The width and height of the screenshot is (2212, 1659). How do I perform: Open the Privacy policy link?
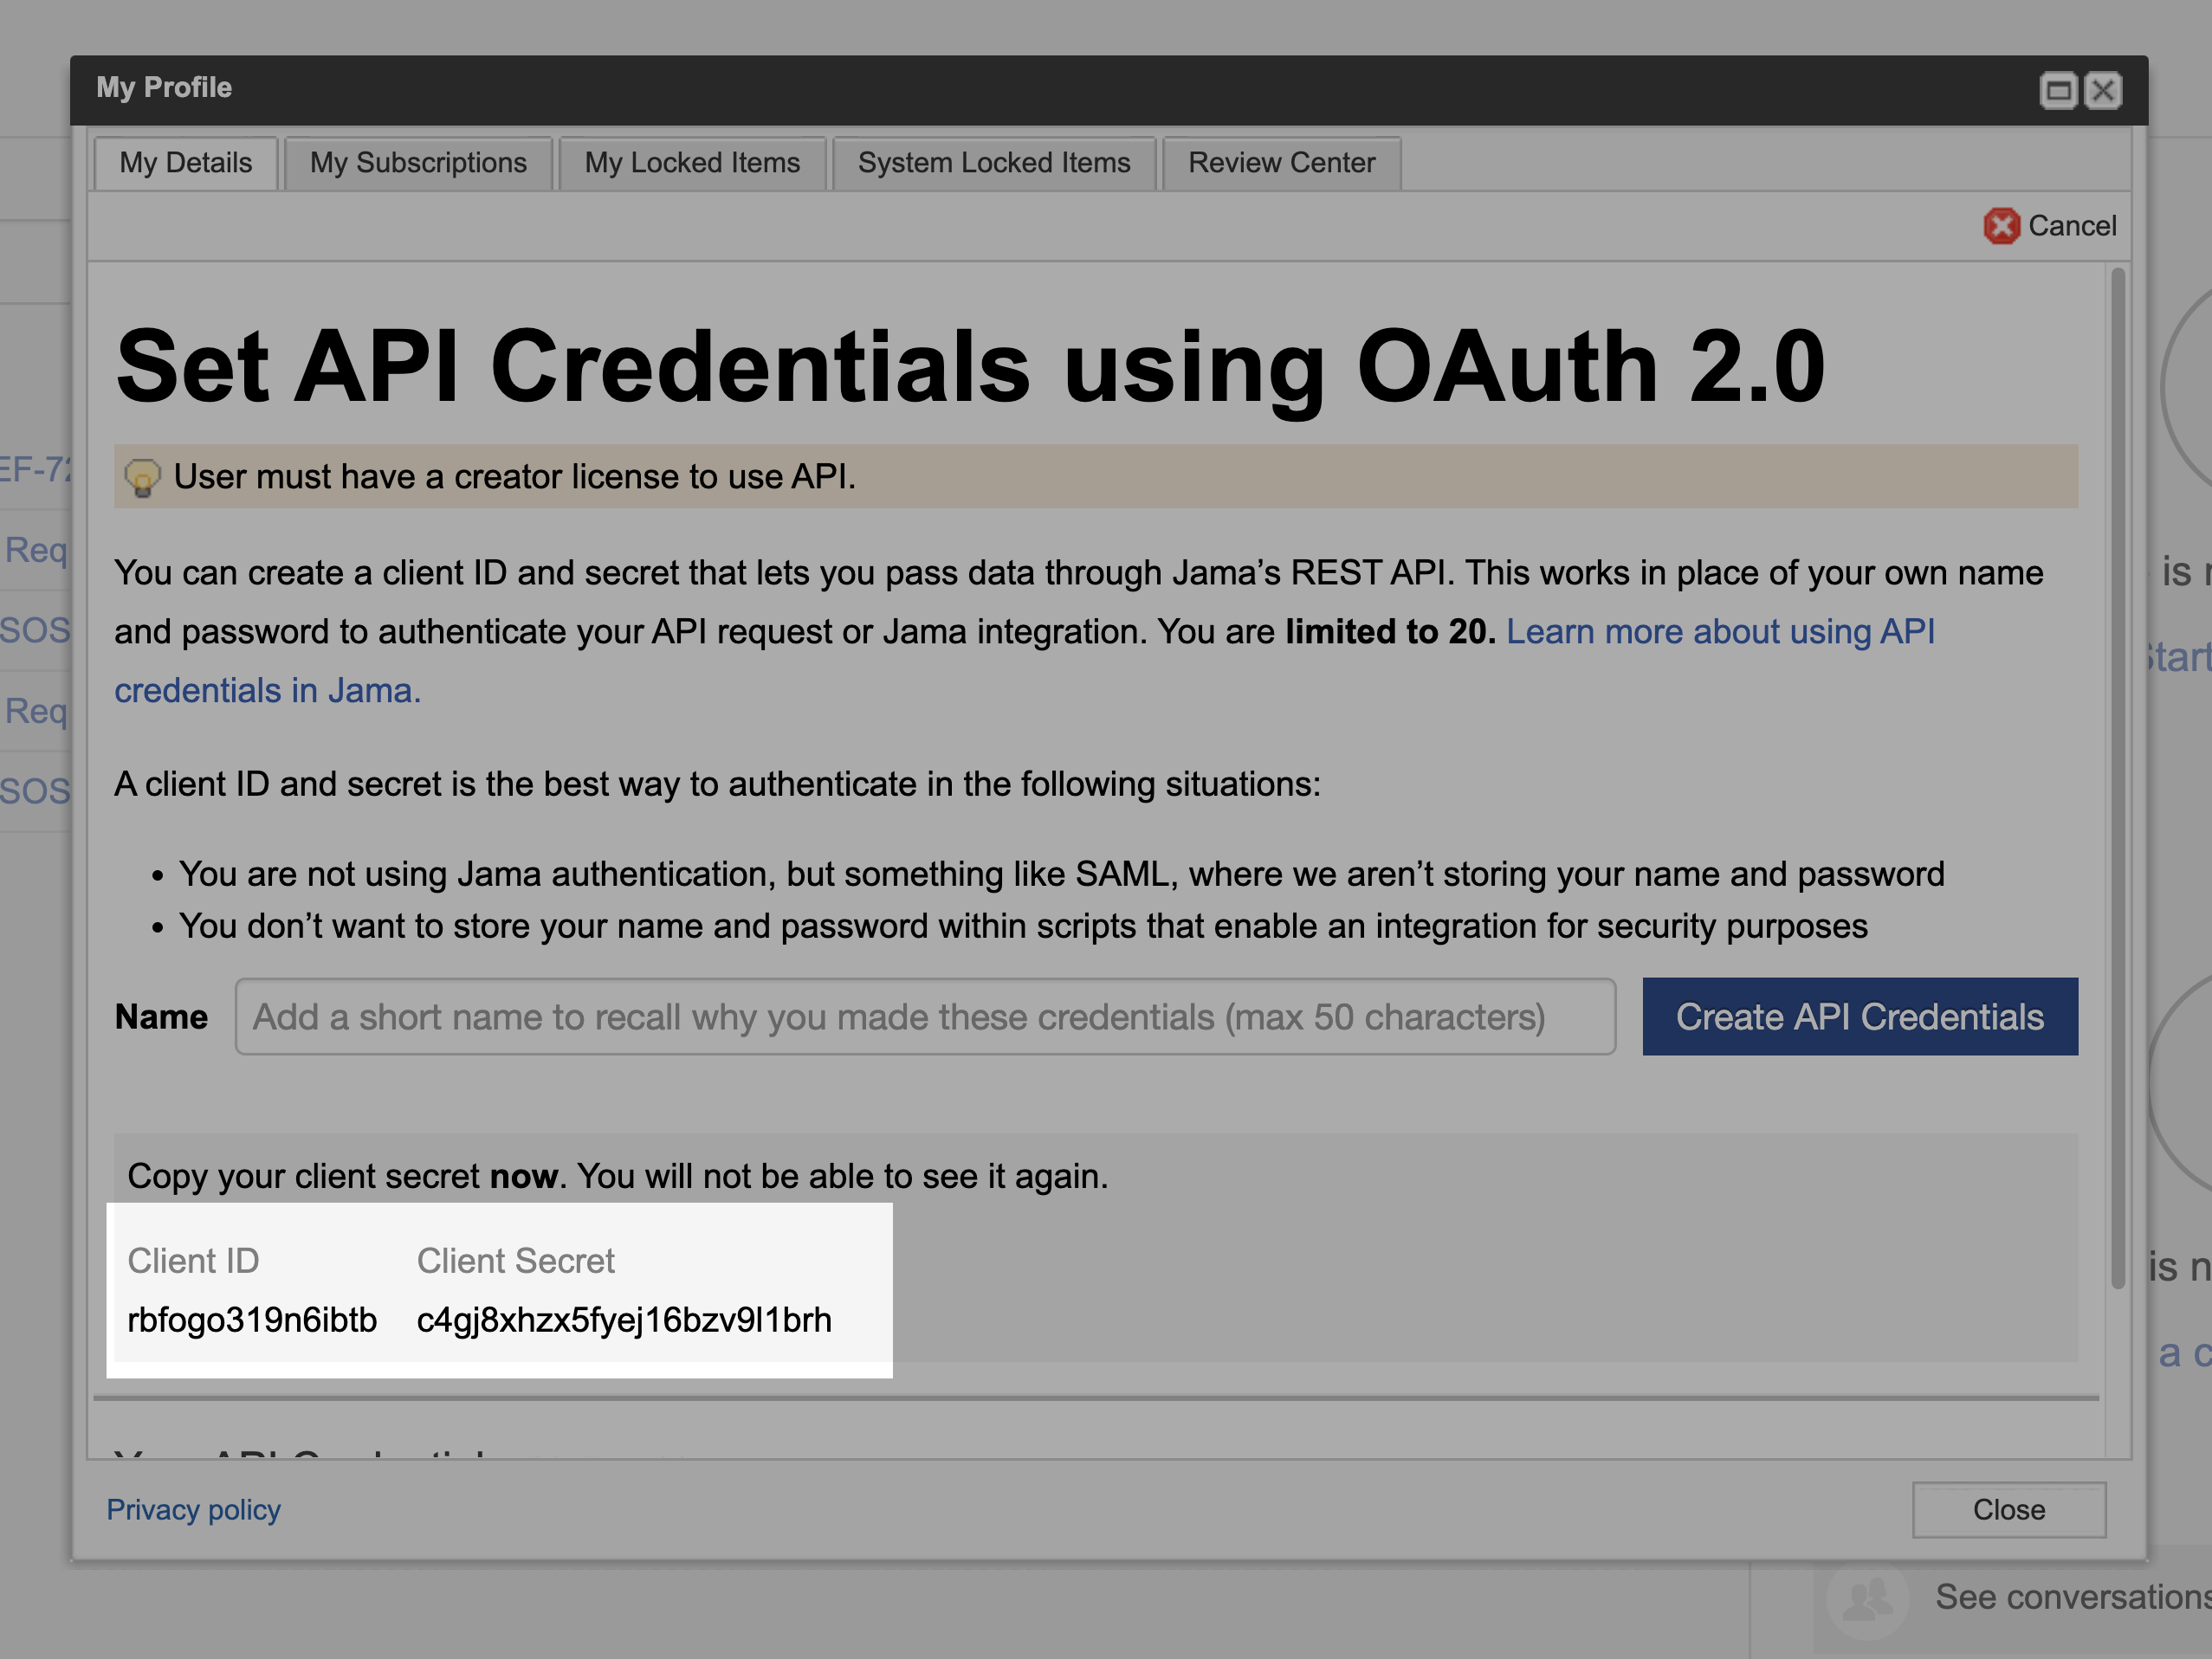point(194,1509)
